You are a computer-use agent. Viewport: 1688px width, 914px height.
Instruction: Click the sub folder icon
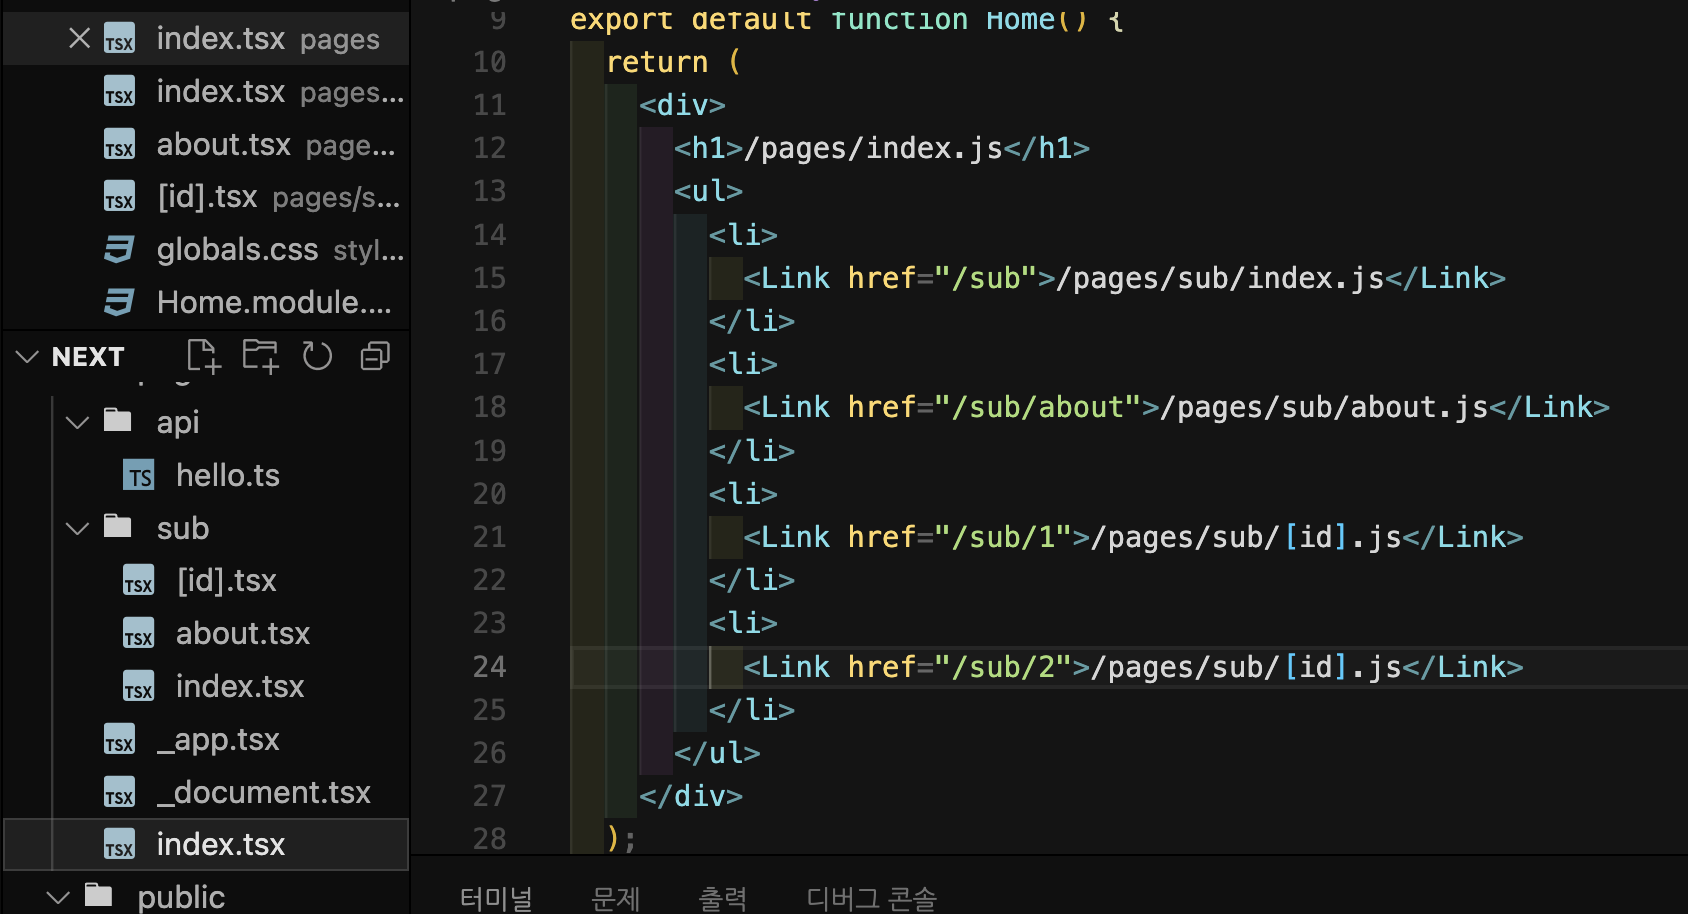tap(118, 526)
